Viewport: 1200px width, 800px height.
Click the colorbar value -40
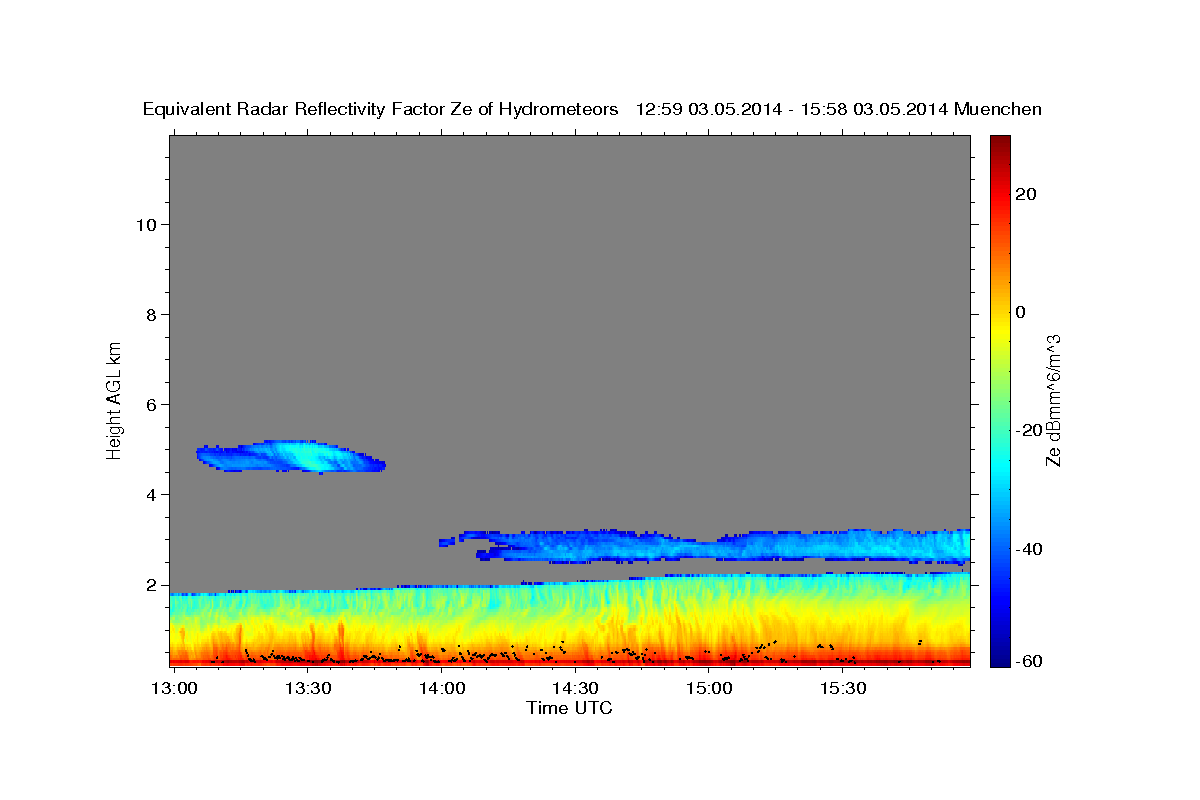[1029, 548]
